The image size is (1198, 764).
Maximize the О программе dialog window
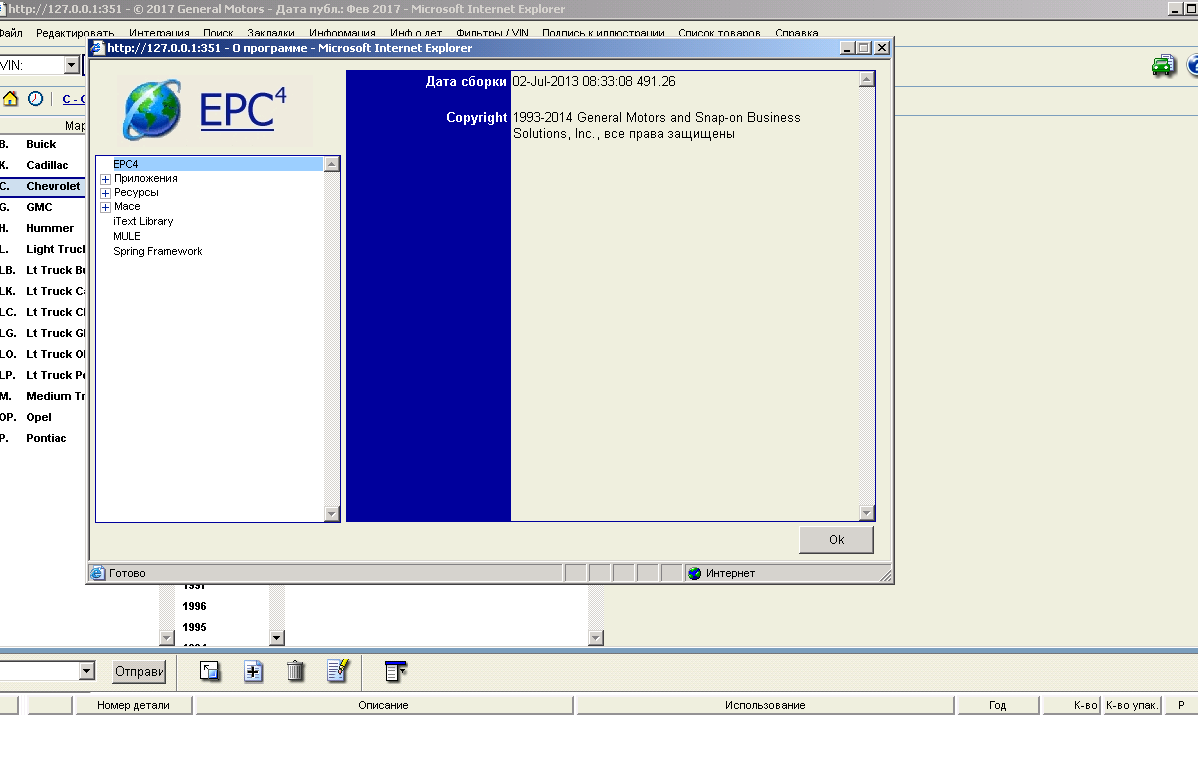tap(864, 48)
